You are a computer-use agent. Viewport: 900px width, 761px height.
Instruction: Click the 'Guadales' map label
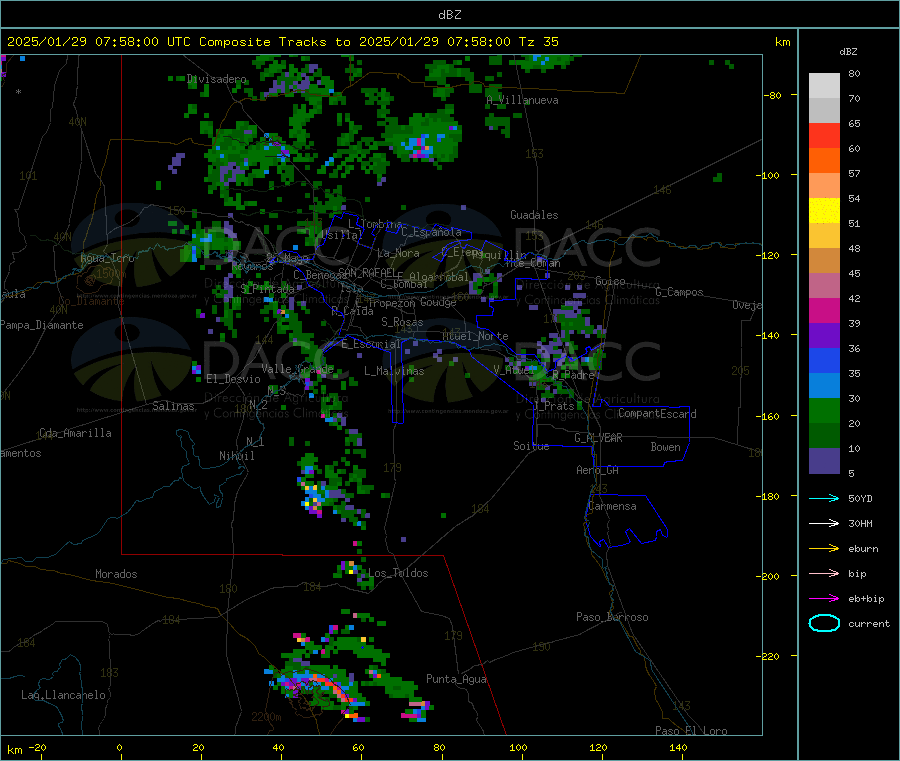[x=534, y=215]
